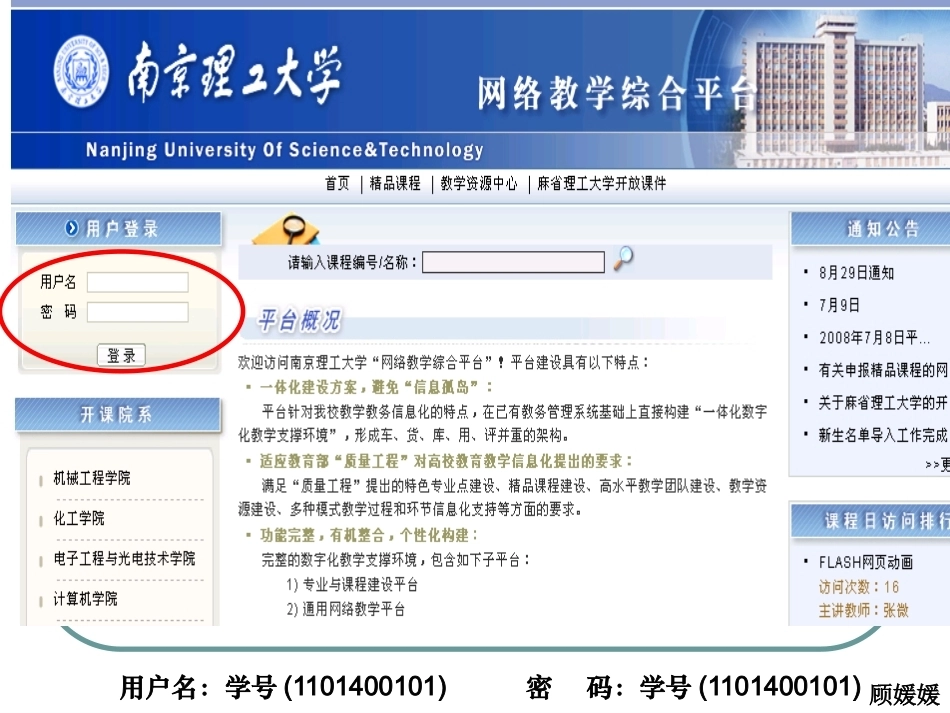Click the 访问次数：16 text
The width and height of the screenshot is (950, 713).
coord(859,586)
